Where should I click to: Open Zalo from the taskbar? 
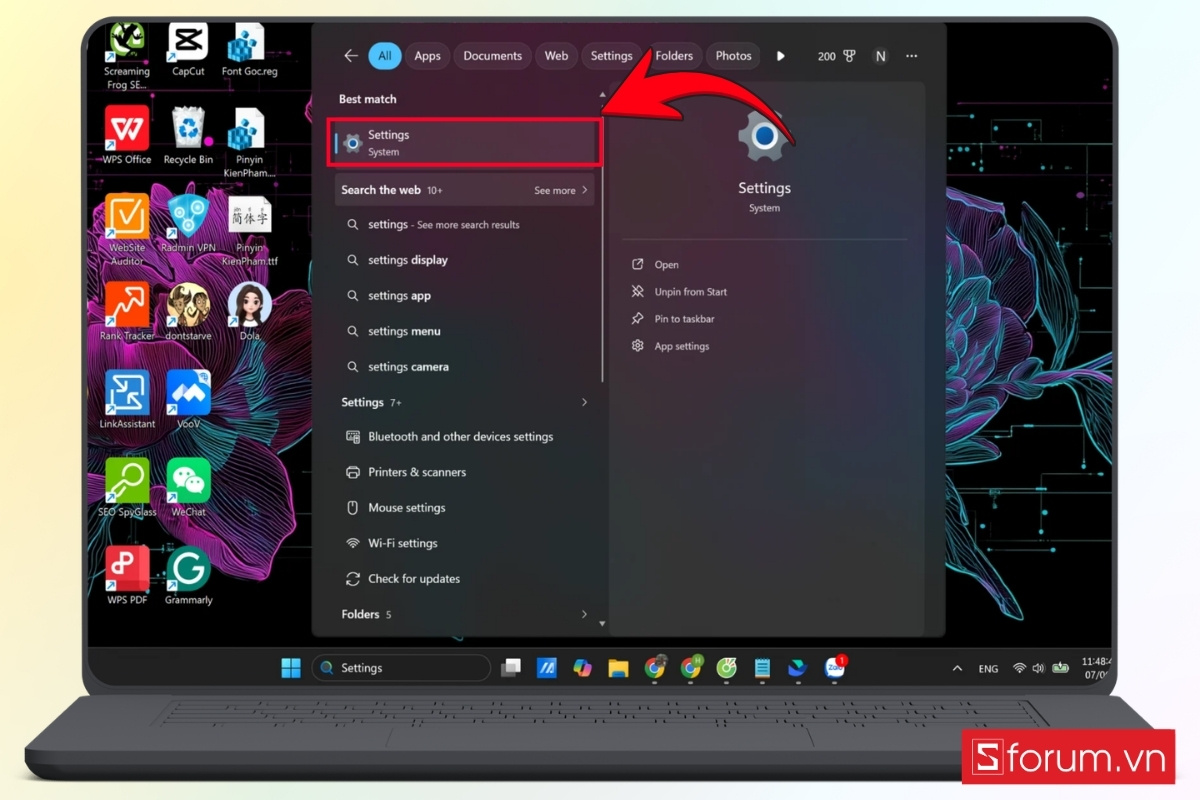coord(835,667)
